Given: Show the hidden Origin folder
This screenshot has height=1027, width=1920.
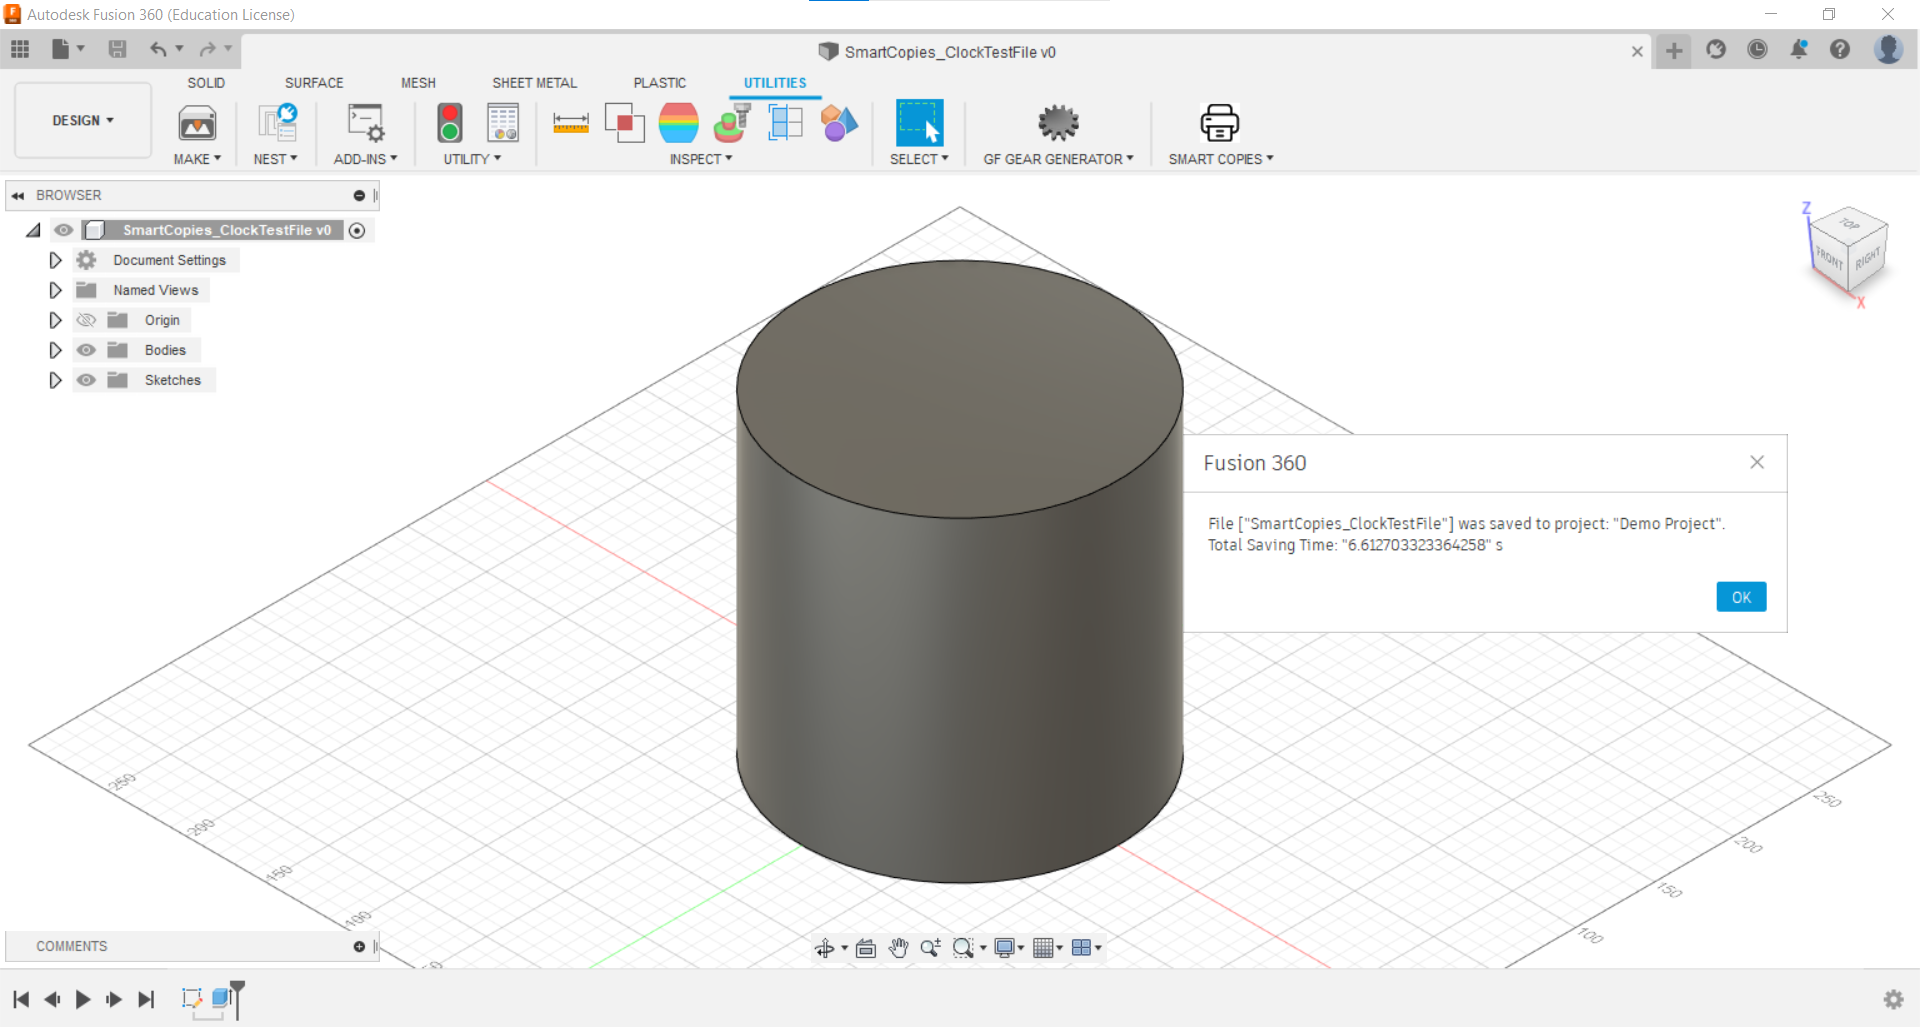Looking at the screenshot, I should 87,320.
